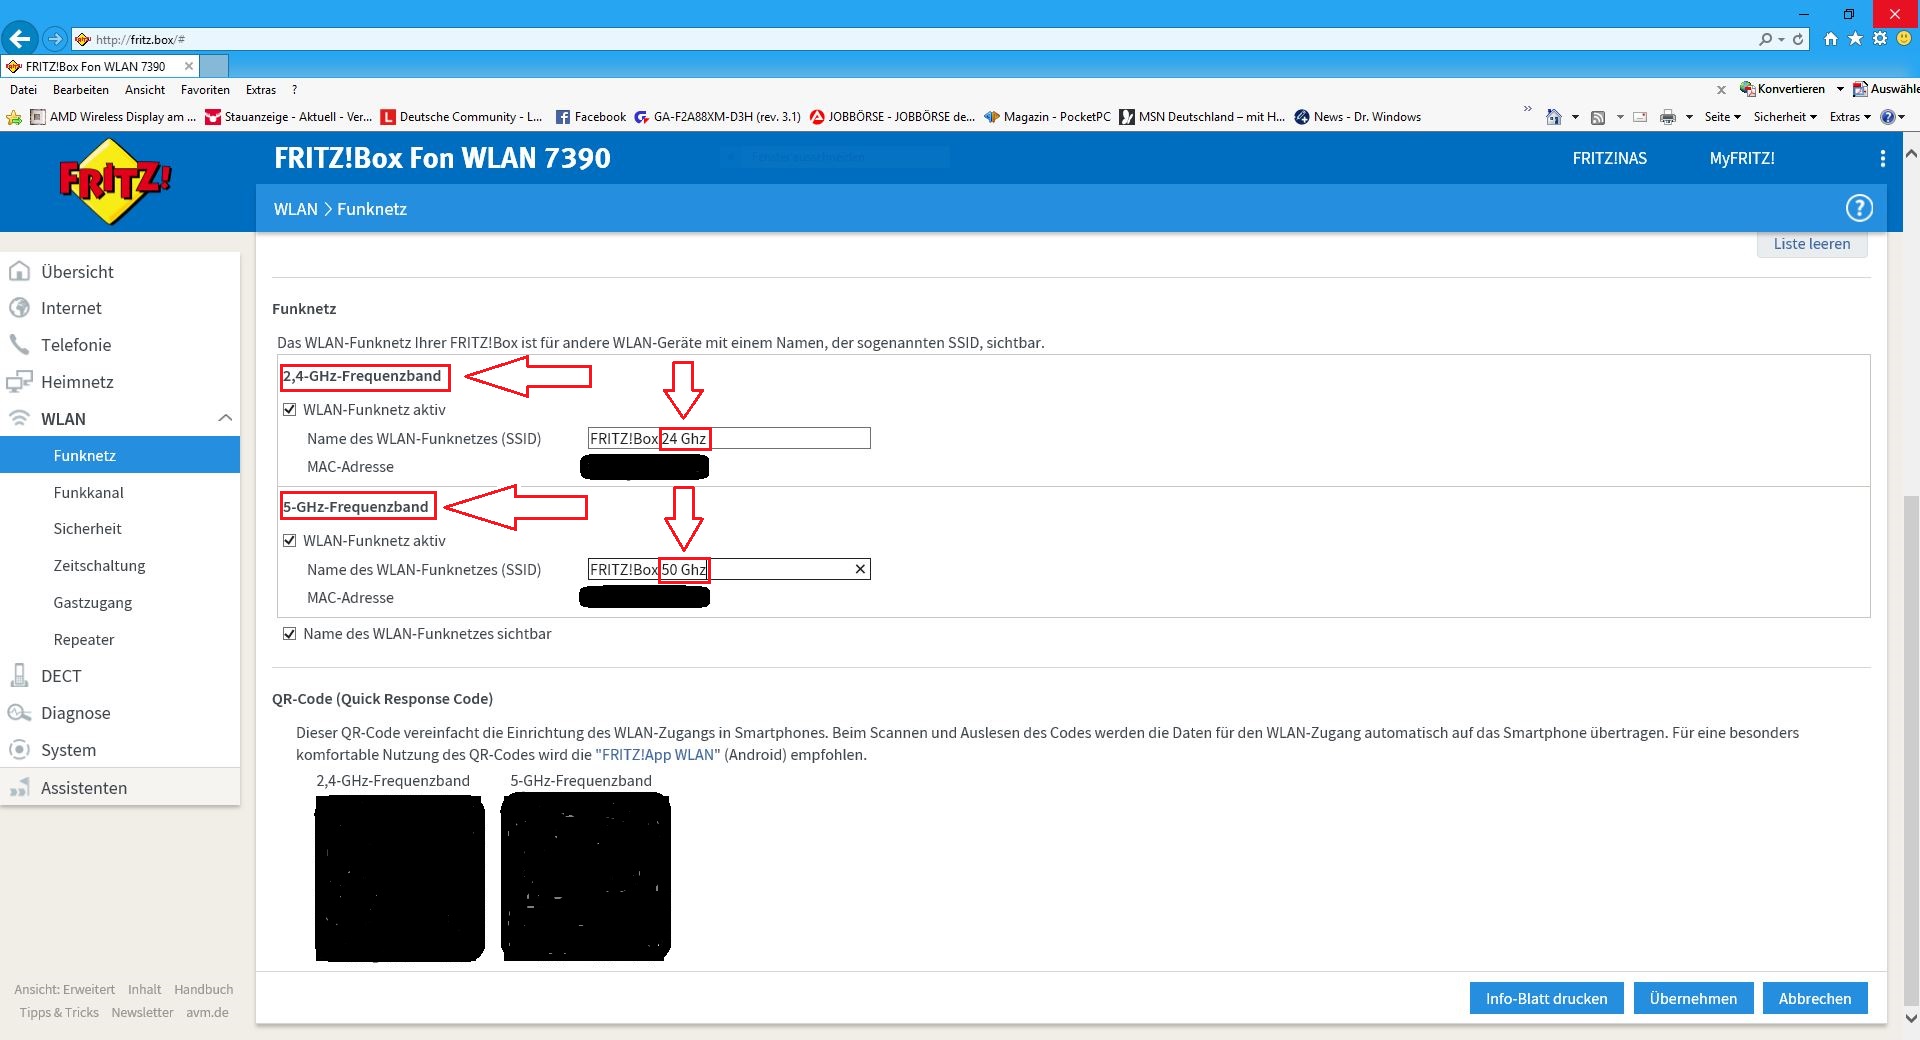Toggle 5-GHz WLAN-Funknetz aktiv checkbox
The height and width of the screenshot is (1040, 1920).
pyautogui.click(x=290, y=540)
